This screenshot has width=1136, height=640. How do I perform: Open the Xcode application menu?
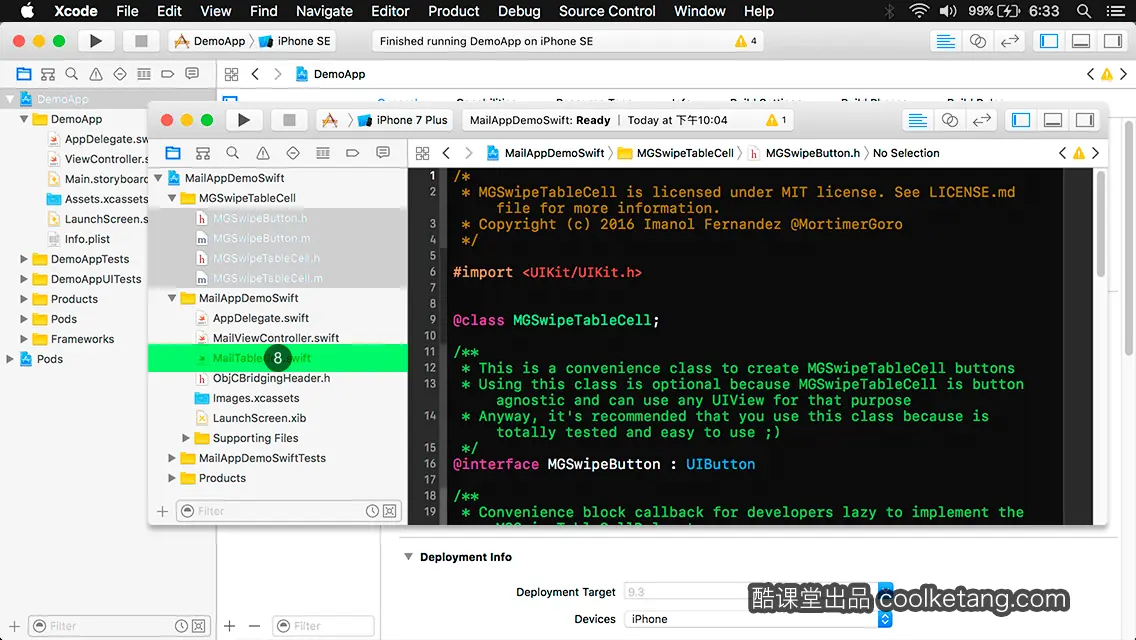click(x=75, y=11)
